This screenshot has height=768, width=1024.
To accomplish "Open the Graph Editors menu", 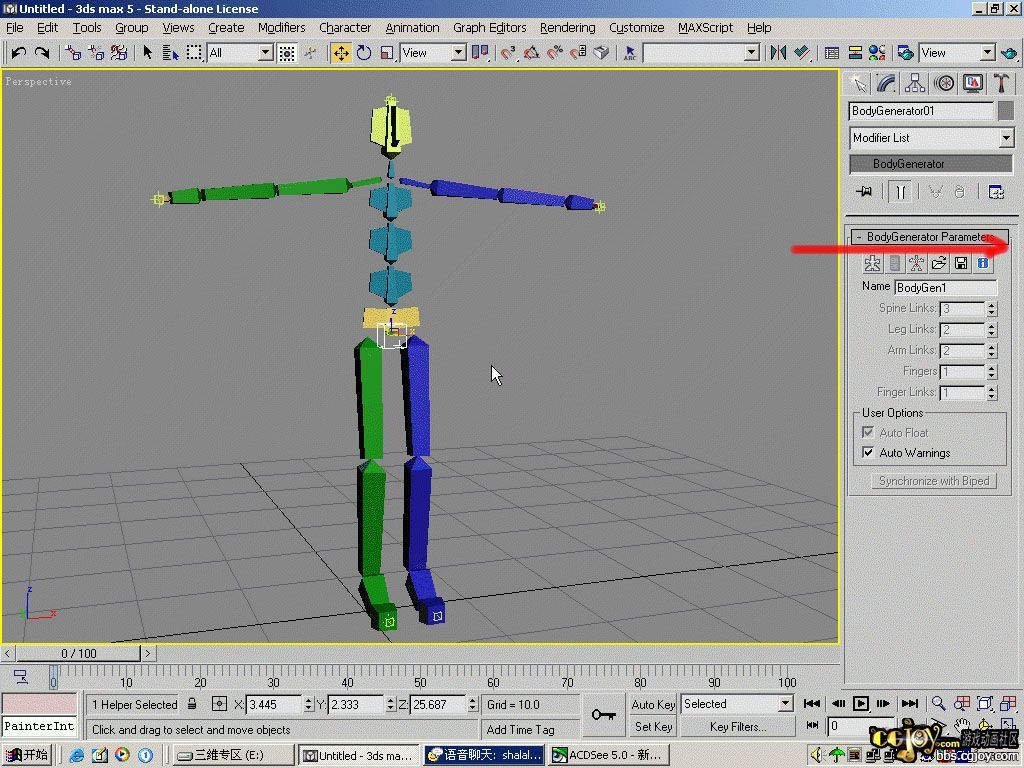I will [x=490, y=27].
